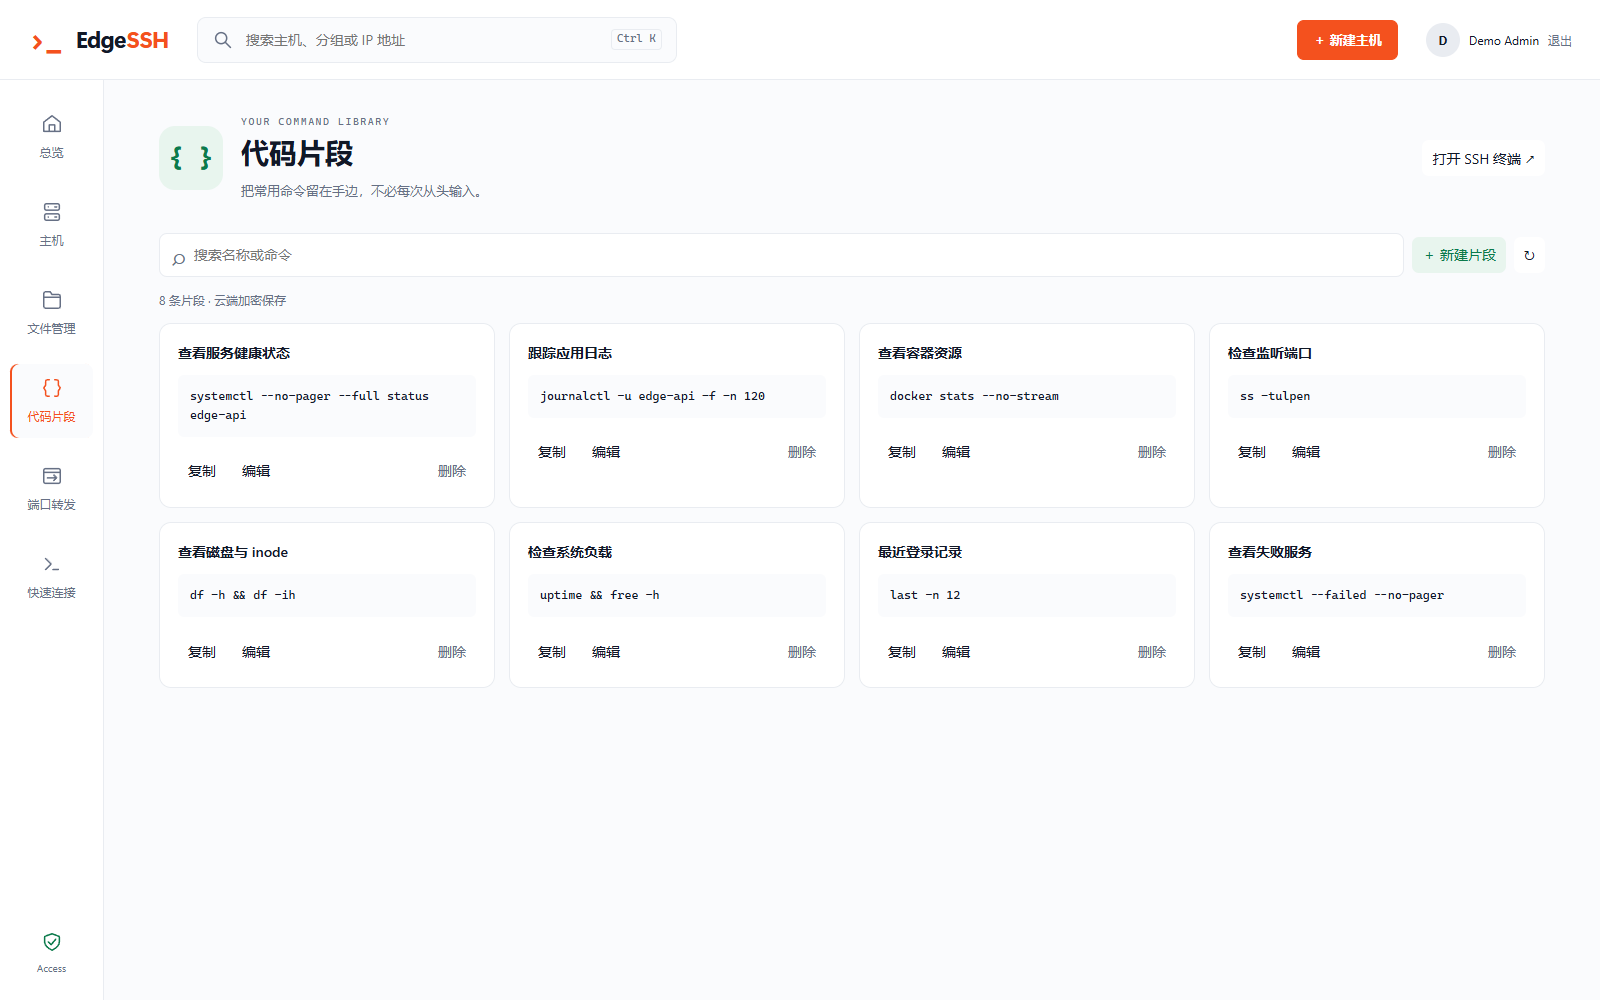Click the Access shield icon
The image size is (1600, 1000).
pos(52,942)
